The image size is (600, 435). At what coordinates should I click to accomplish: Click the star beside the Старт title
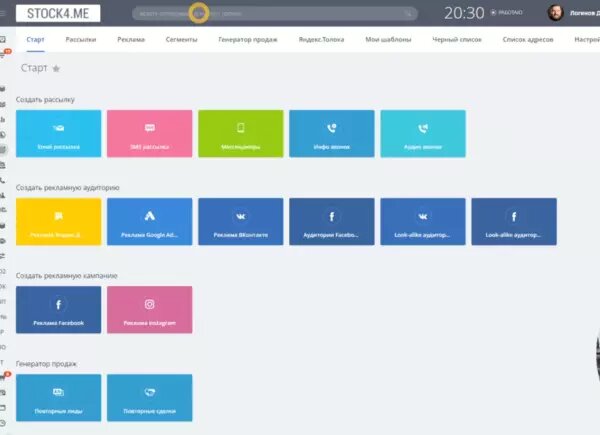coord(56,68)
